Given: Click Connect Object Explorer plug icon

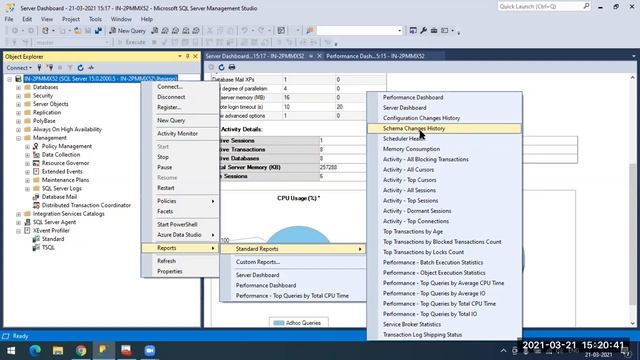Looking at the screenshot, I should coord(39,68).
